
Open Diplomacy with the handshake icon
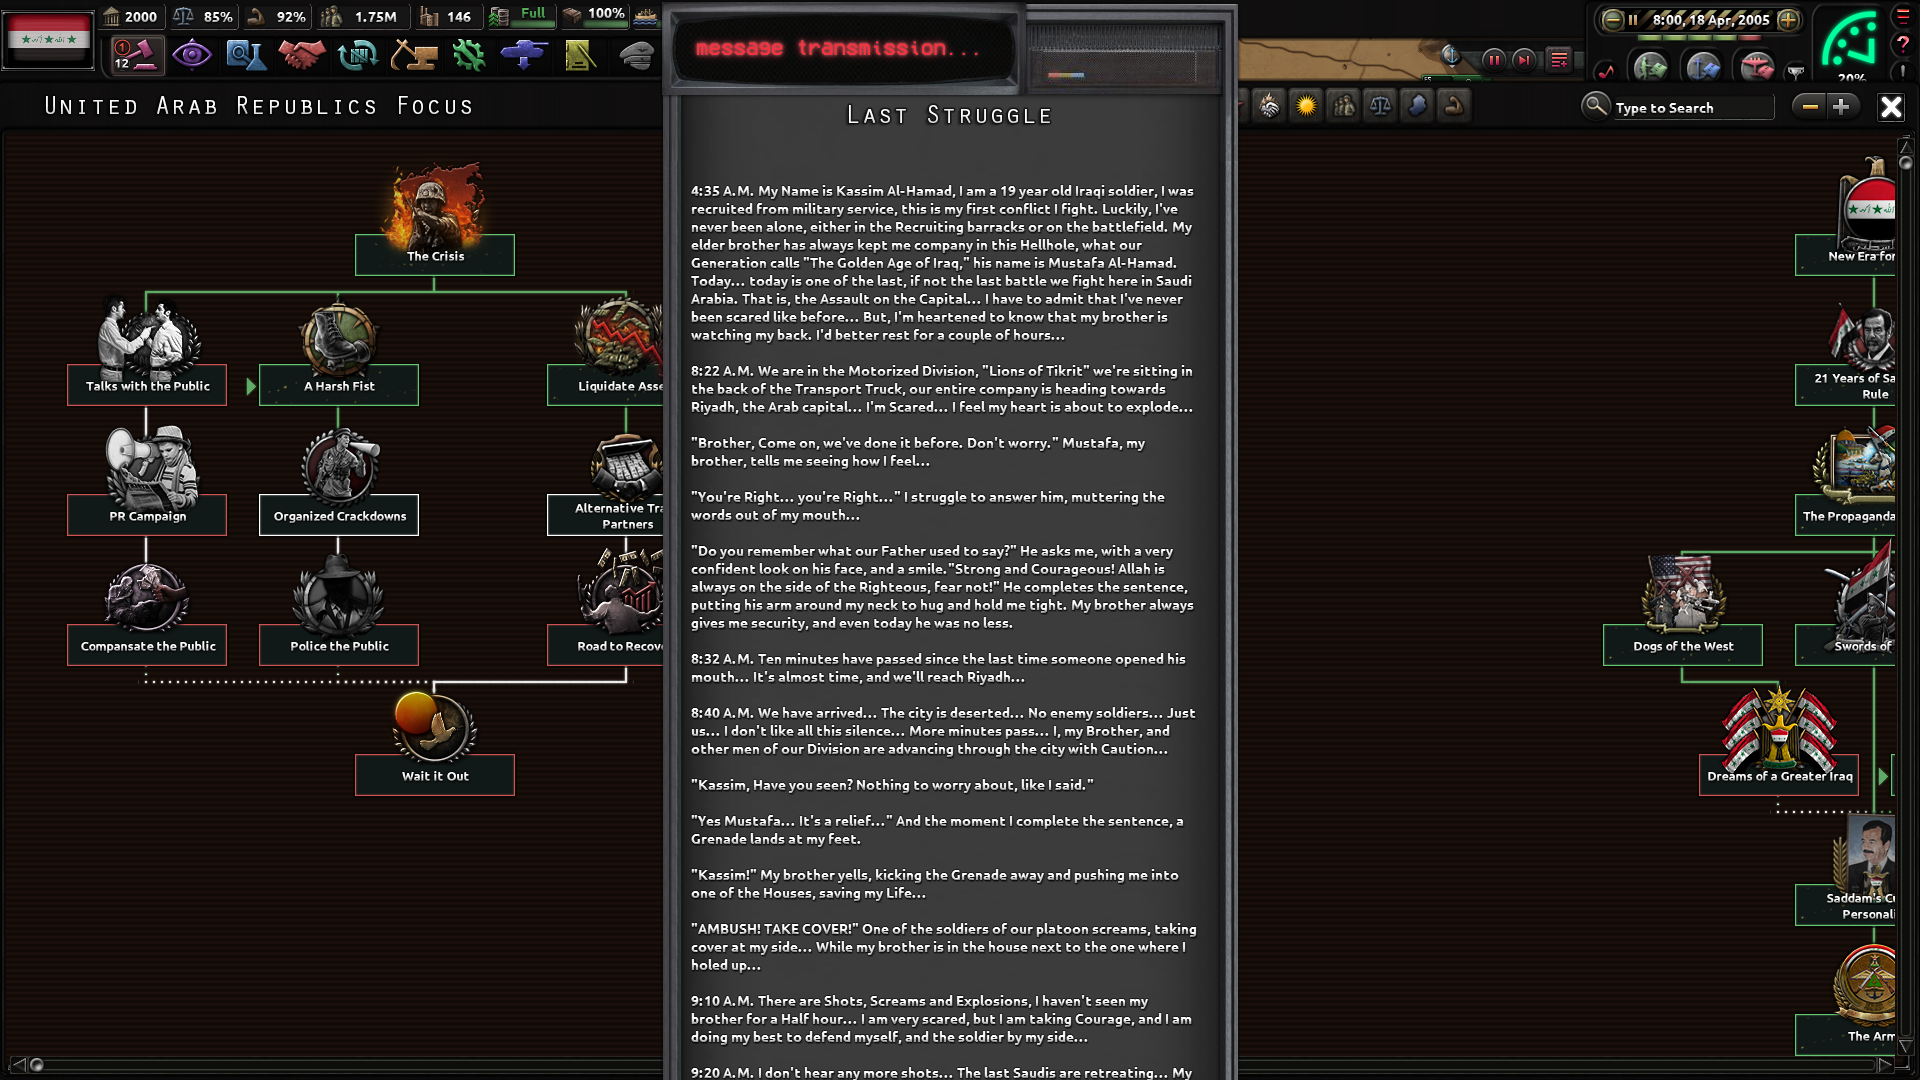tap(301, 54)
